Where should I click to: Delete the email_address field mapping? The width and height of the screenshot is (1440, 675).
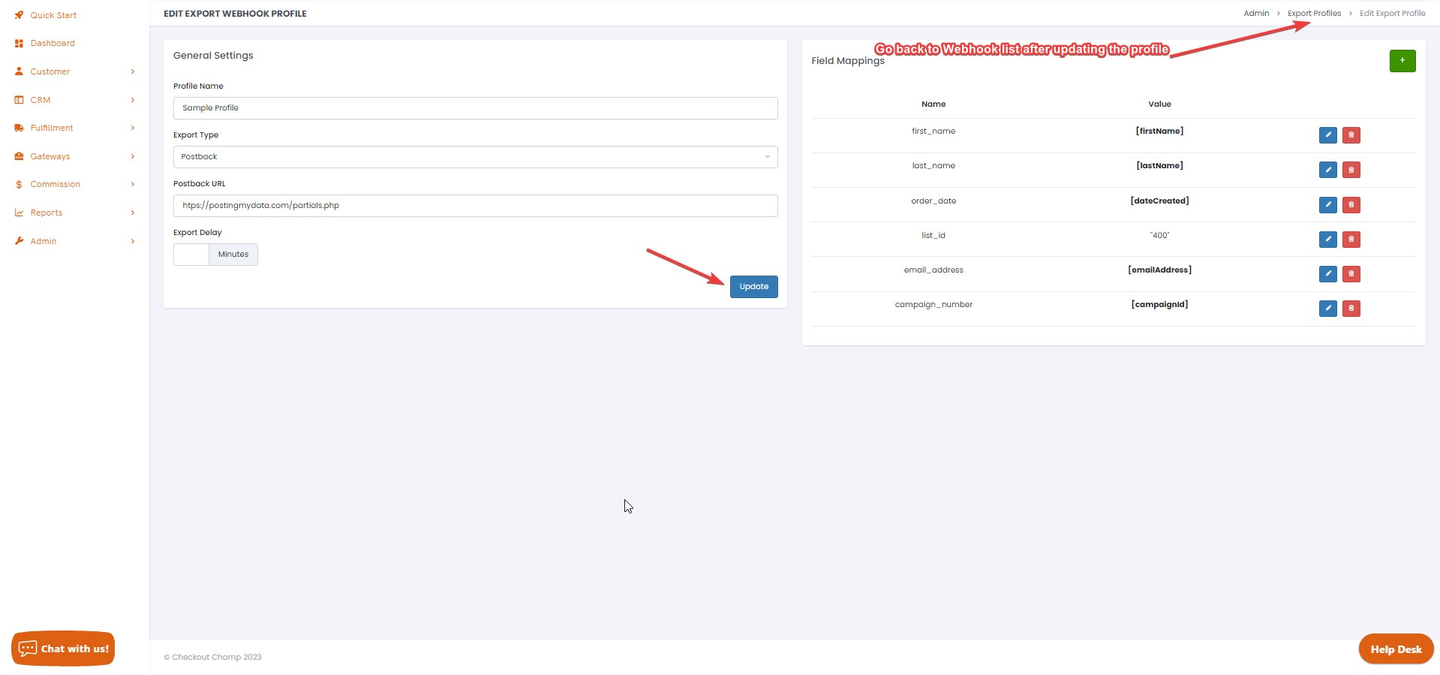(x=1351, y=273)
